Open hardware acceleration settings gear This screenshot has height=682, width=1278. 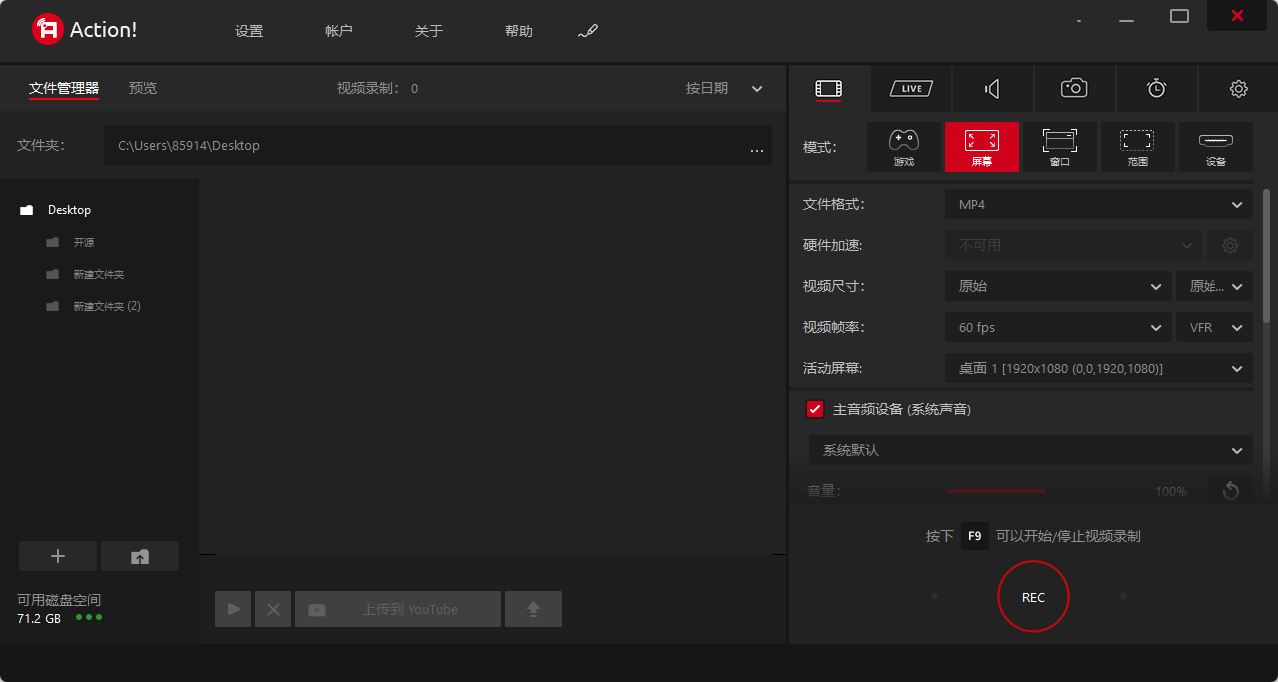1229,245
